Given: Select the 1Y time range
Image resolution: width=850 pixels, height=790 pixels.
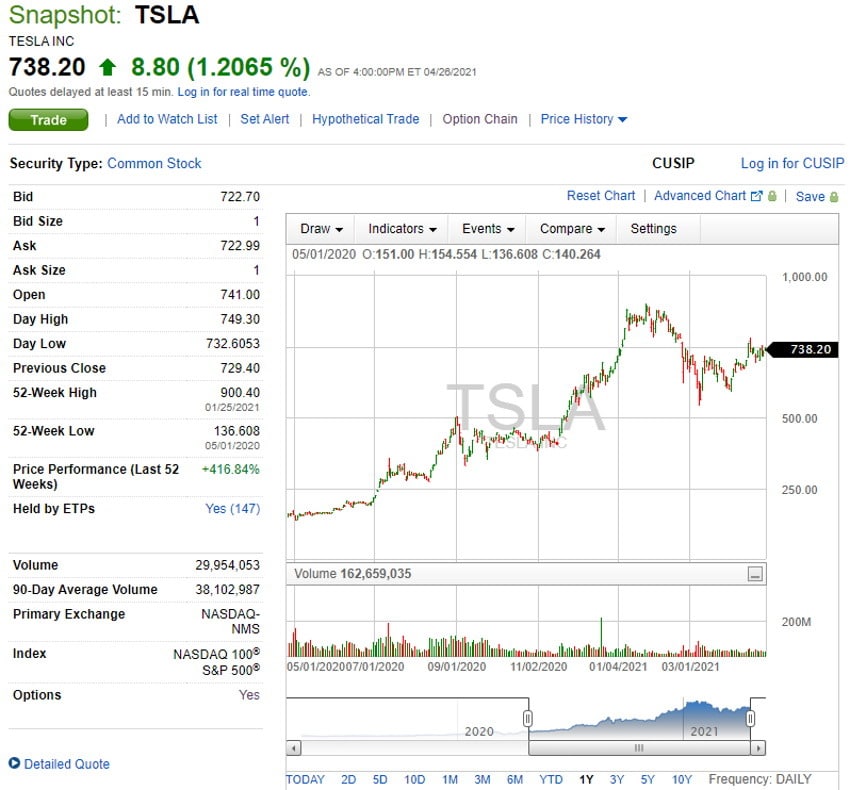Looking at the screenshot, I should [586, 779].
